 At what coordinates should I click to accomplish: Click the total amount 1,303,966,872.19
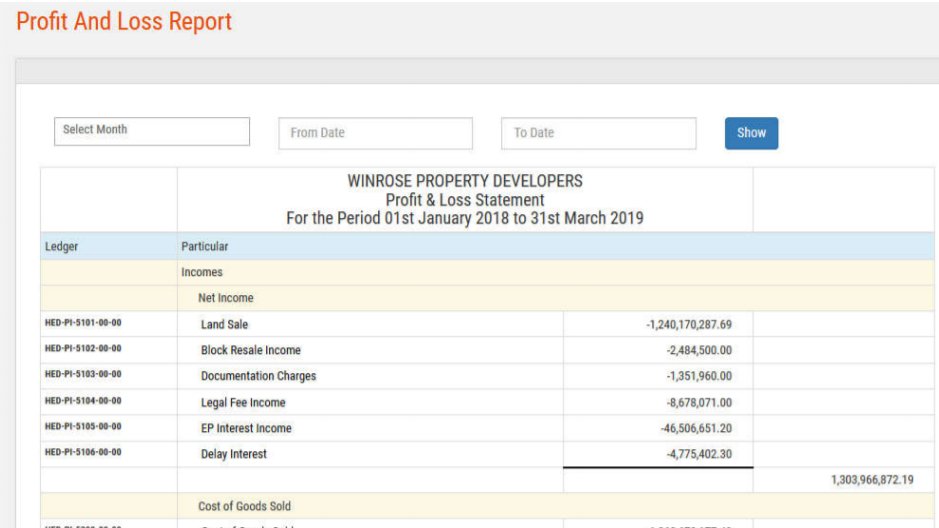coord(871,481)
